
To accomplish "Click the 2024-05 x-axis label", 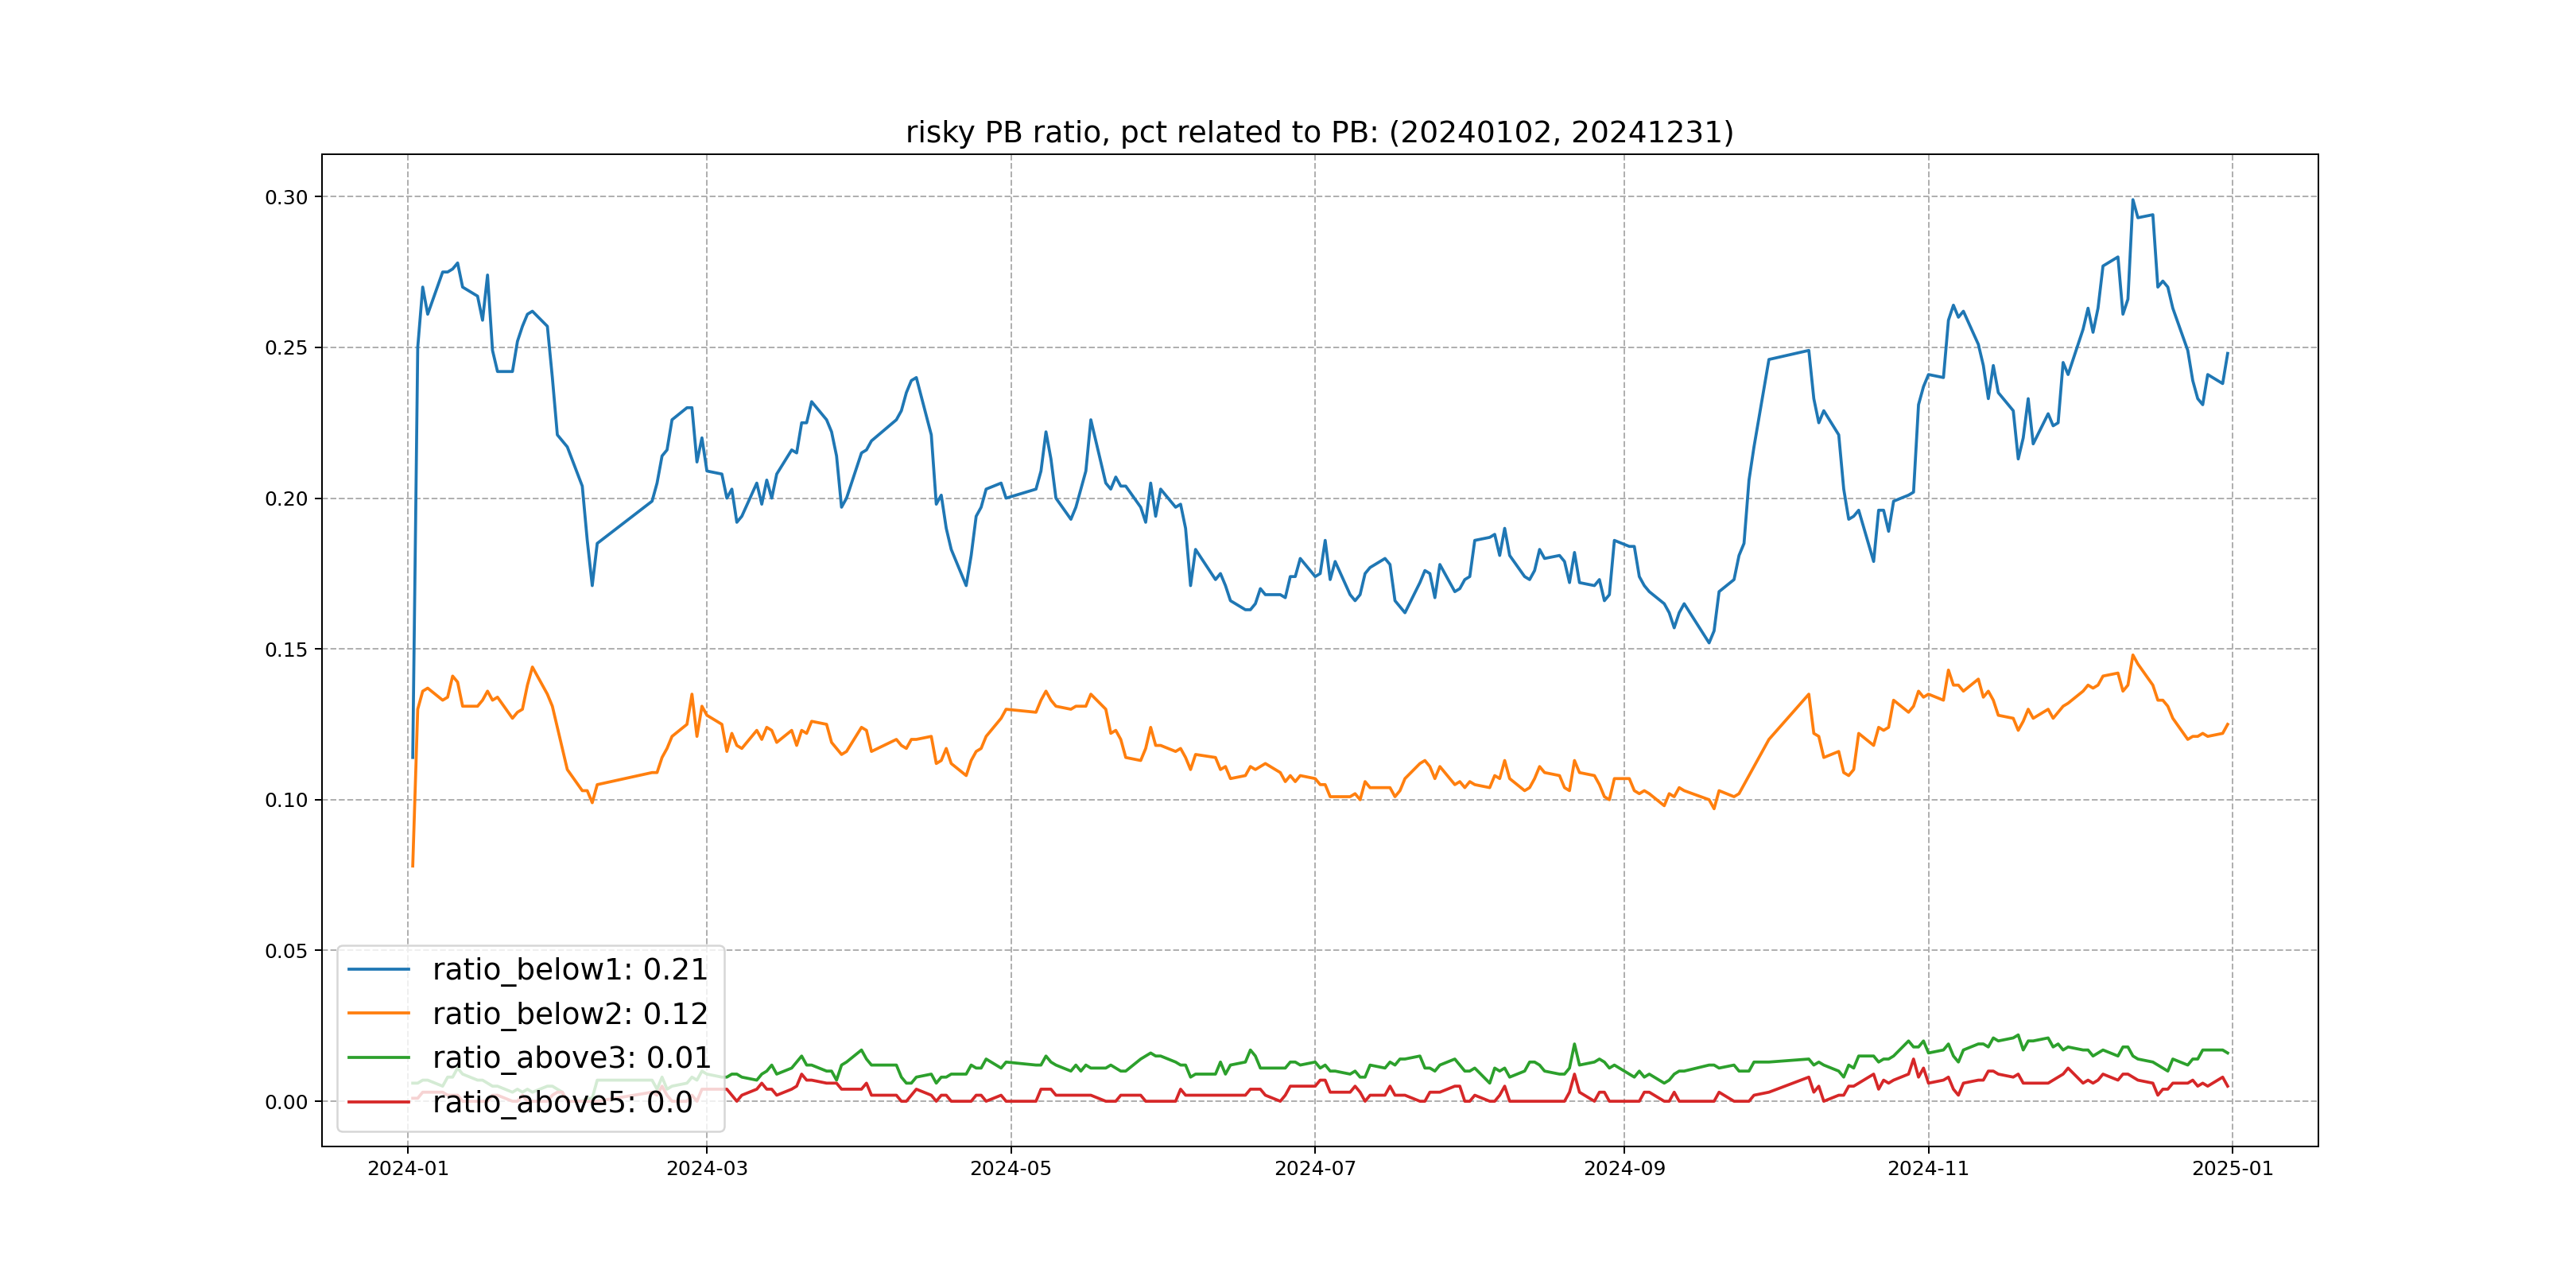I will (x=1011, y=1169).
